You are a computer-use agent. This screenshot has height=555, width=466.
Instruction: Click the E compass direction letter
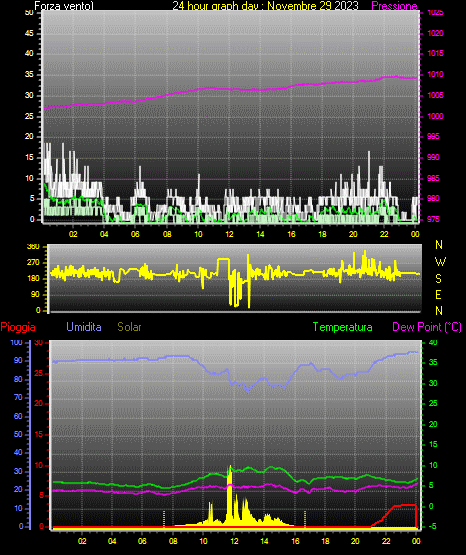(438, 294)
